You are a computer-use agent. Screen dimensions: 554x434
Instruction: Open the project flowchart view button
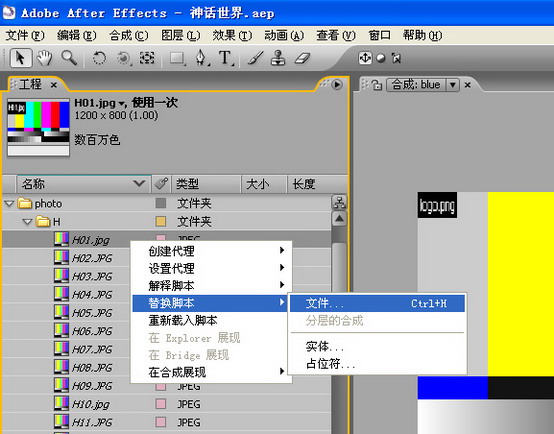click(x=339, y=203)
